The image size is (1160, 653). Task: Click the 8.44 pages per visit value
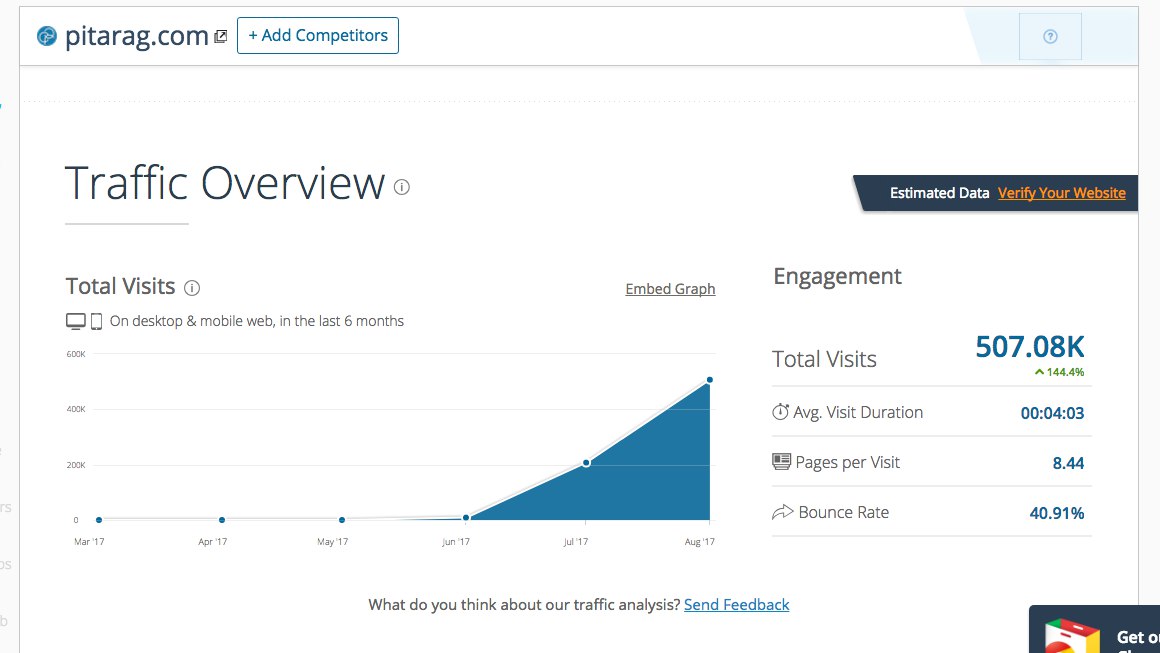tap(1068, 463)
